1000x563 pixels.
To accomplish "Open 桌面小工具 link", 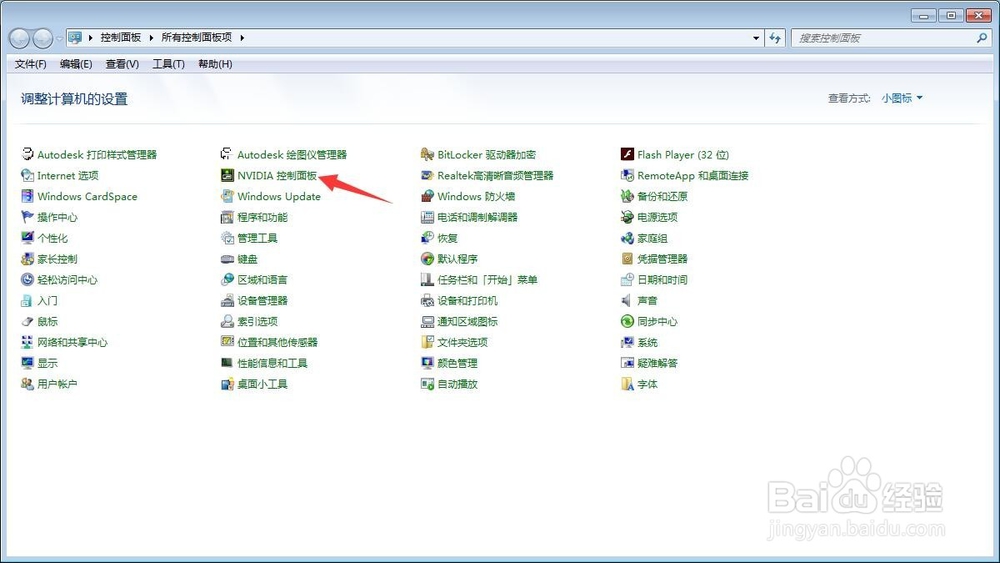I will pyautogui.click(x=262, y=384).
